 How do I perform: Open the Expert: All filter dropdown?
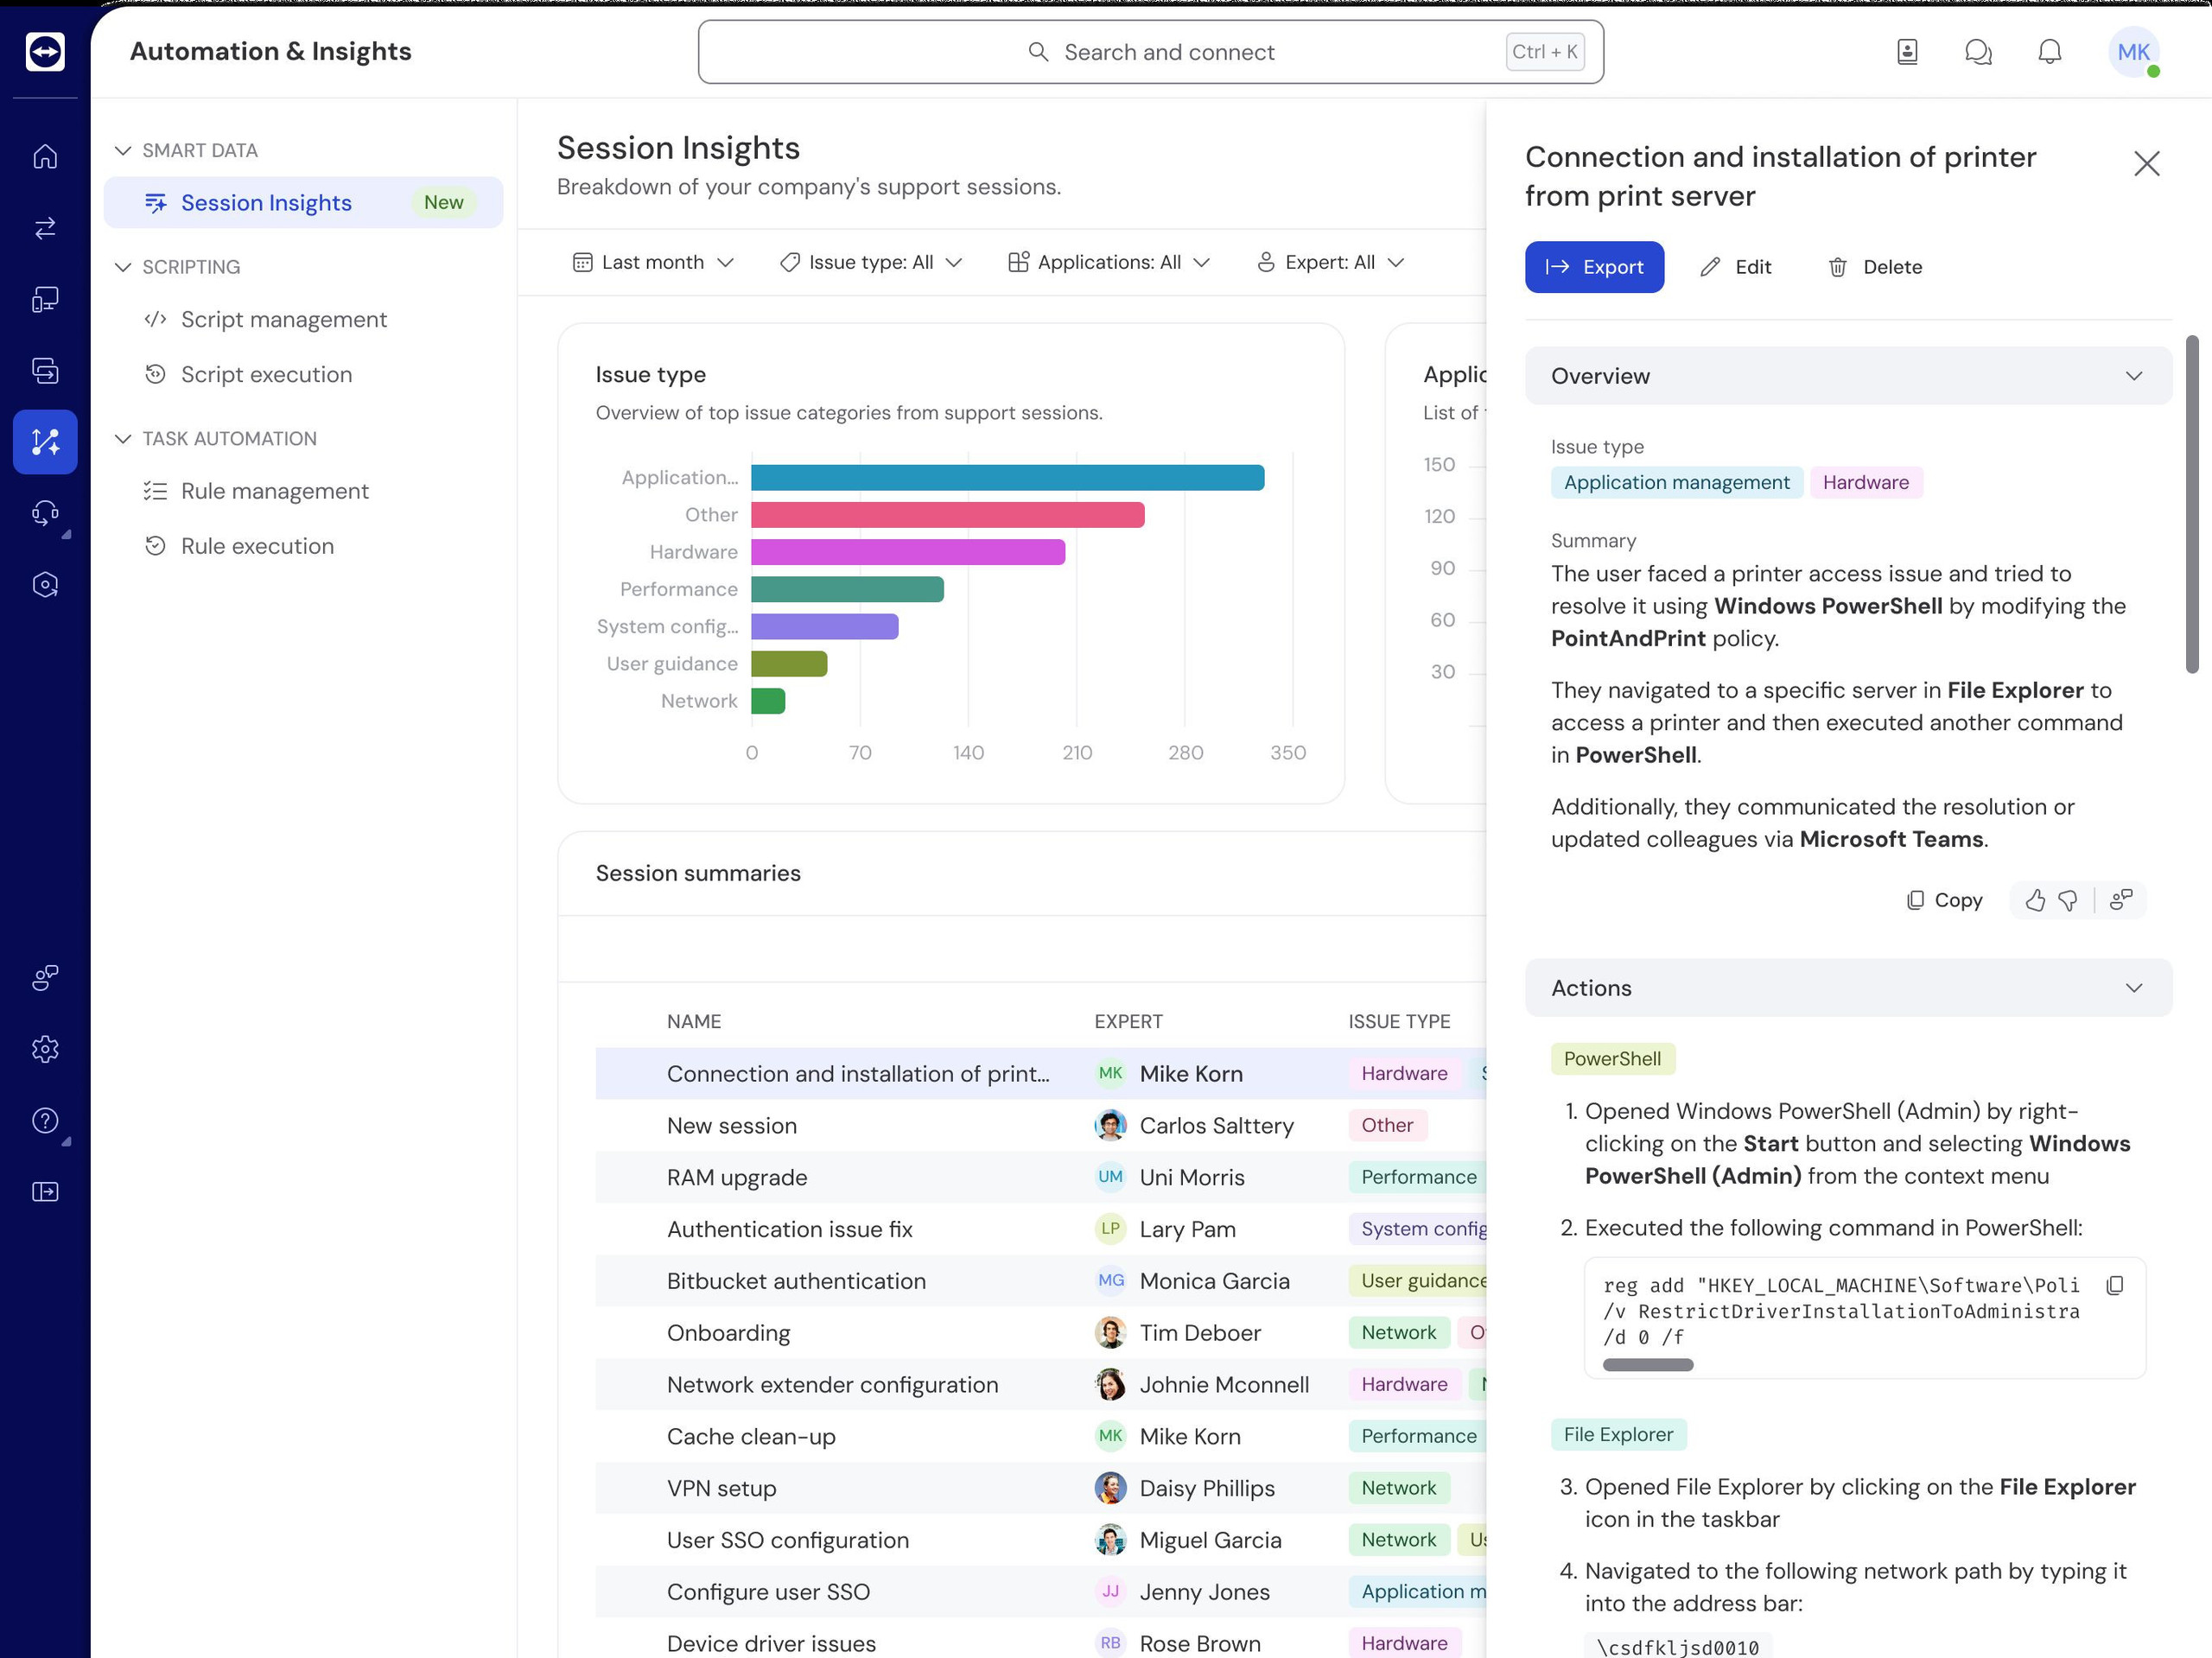coord(1330,262)
